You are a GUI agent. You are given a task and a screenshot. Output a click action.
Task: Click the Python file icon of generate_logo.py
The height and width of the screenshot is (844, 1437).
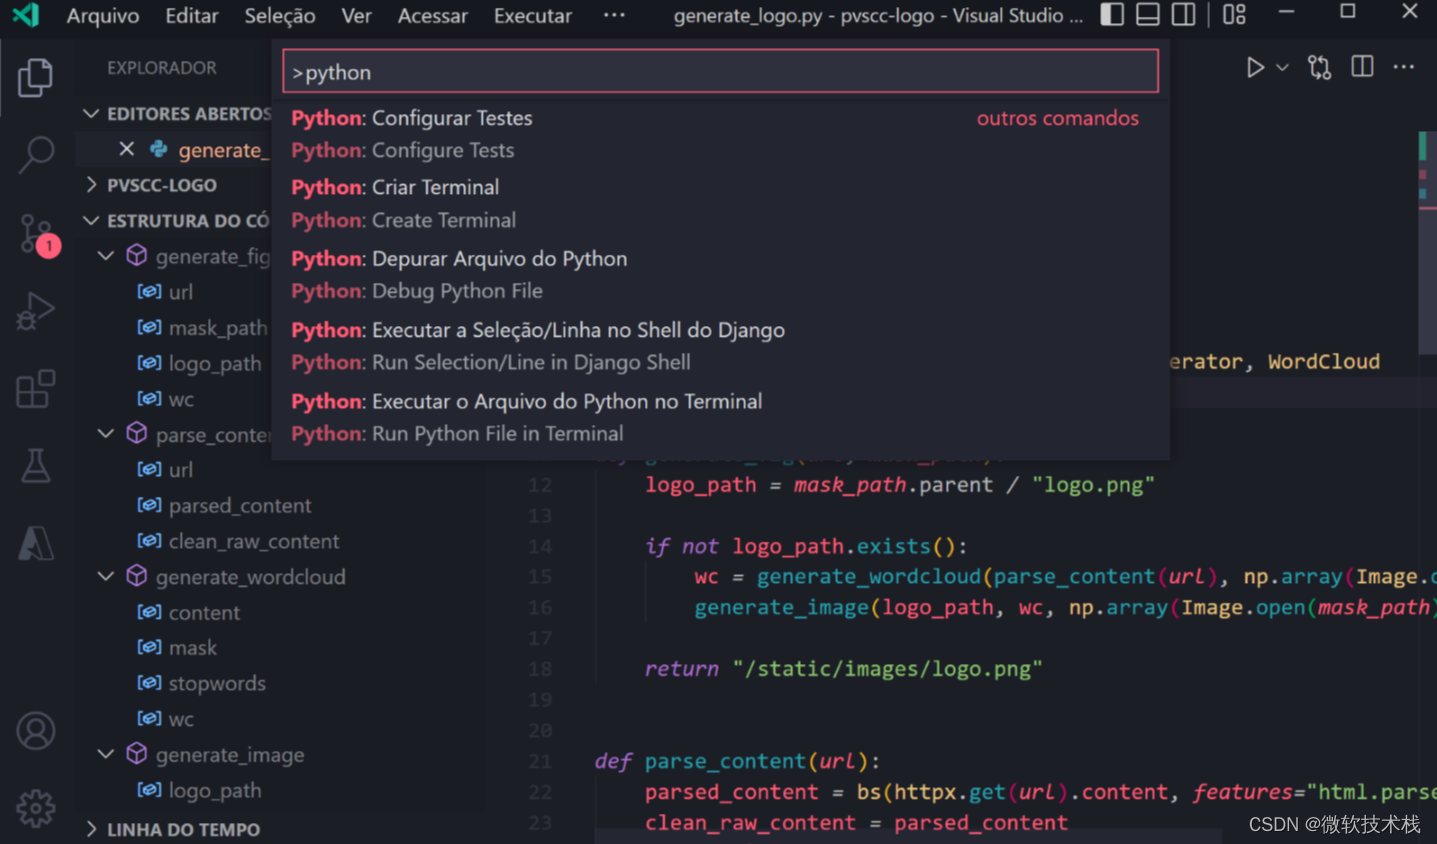click(158, 149)
